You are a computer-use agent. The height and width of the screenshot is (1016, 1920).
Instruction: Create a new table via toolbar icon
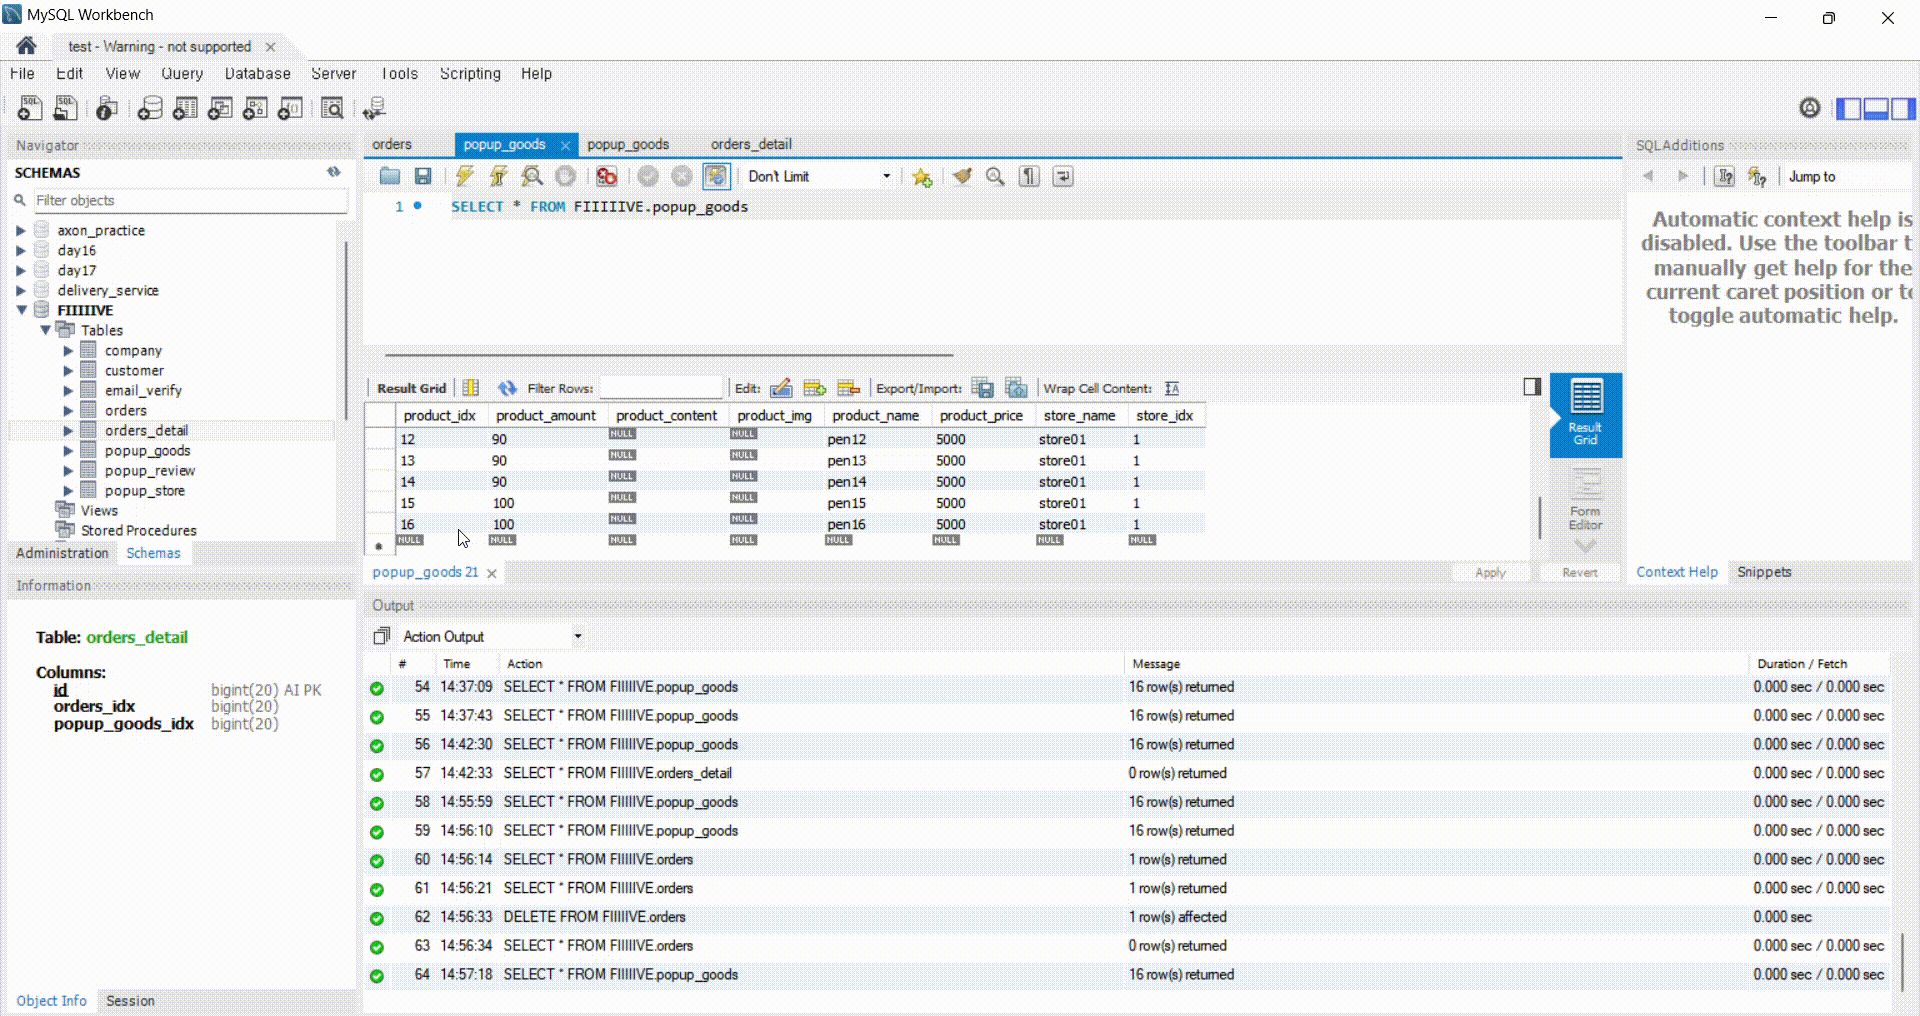[185, 108]
